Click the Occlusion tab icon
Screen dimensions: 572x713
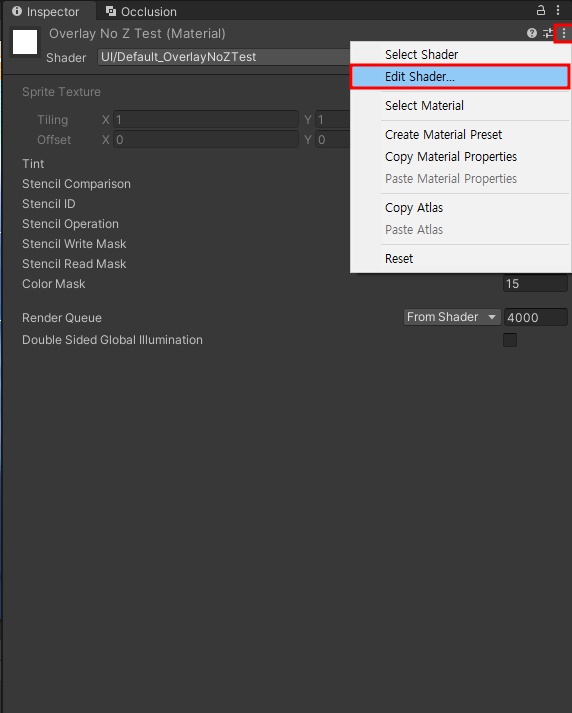pos(110,11)
